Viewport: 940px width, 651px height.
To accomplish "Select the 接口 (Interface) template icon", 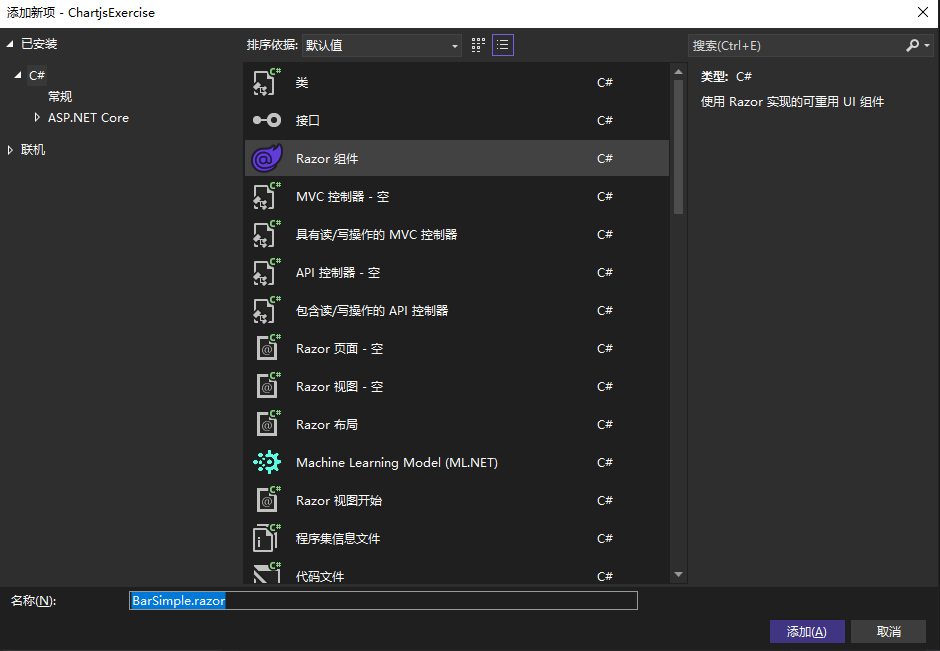I will pos(267,120).
